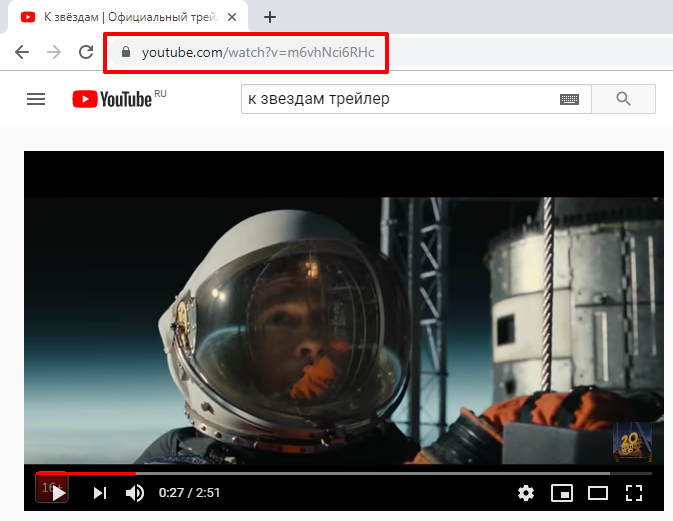673x521 pixels.
Task: Skip to next video
Action: [100, 493]
